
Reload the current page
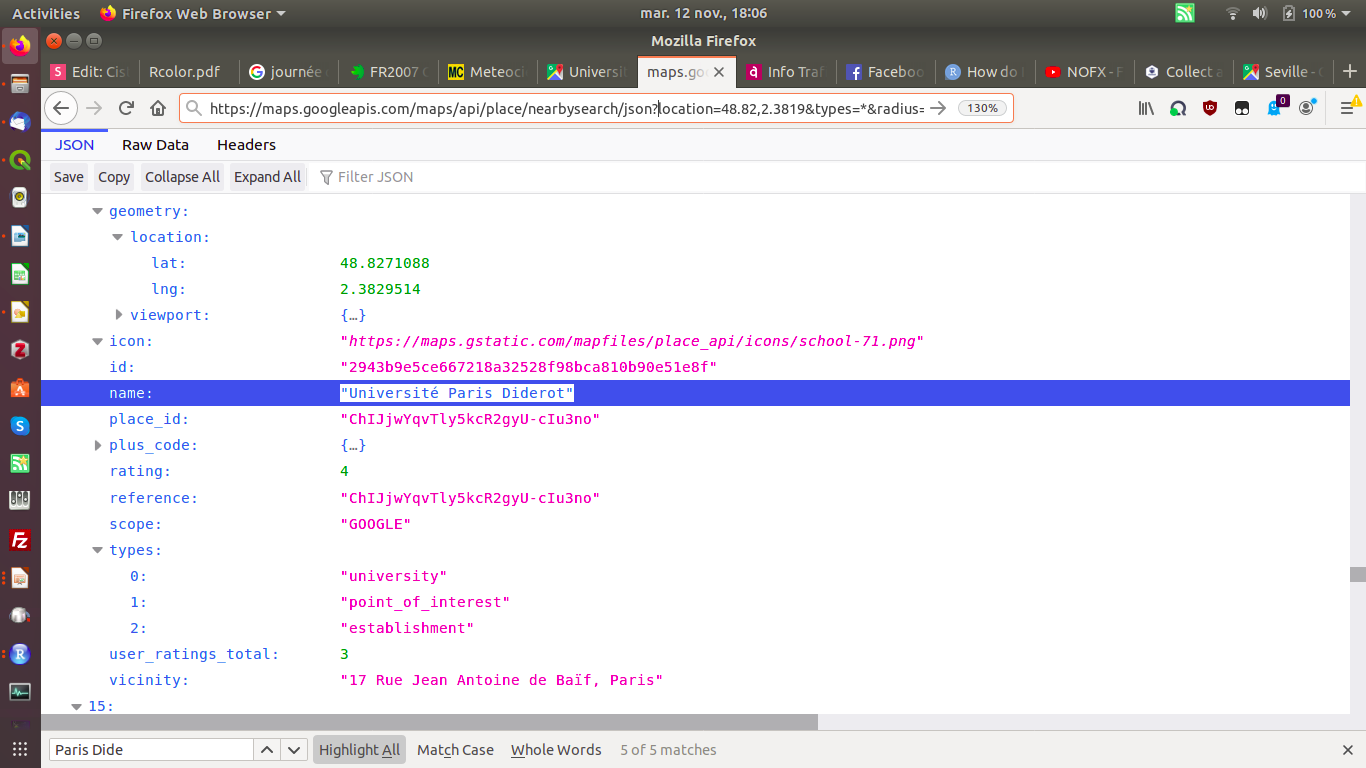[126, 108]
